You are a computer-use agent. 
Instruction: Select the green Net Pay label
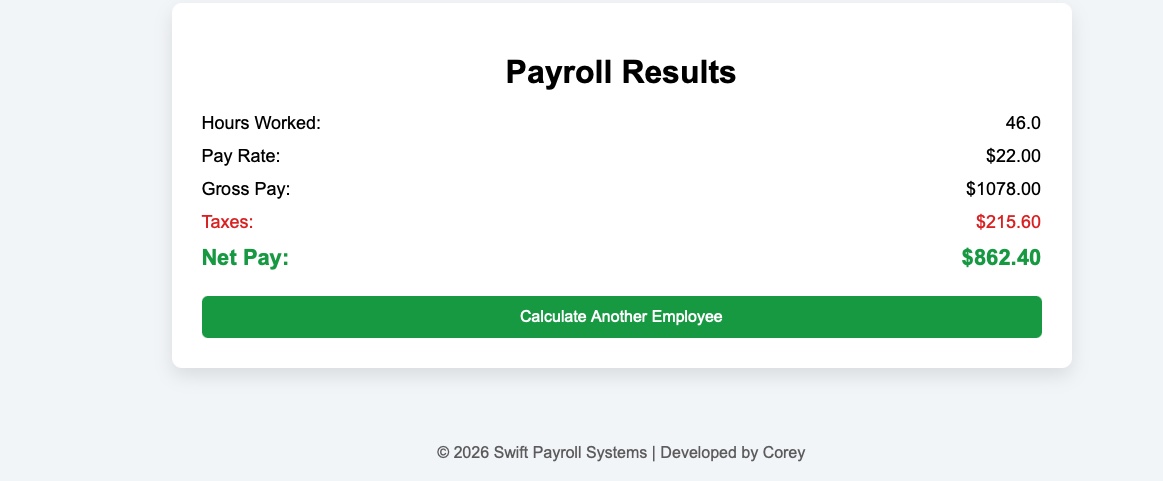(x=245, y=258)
